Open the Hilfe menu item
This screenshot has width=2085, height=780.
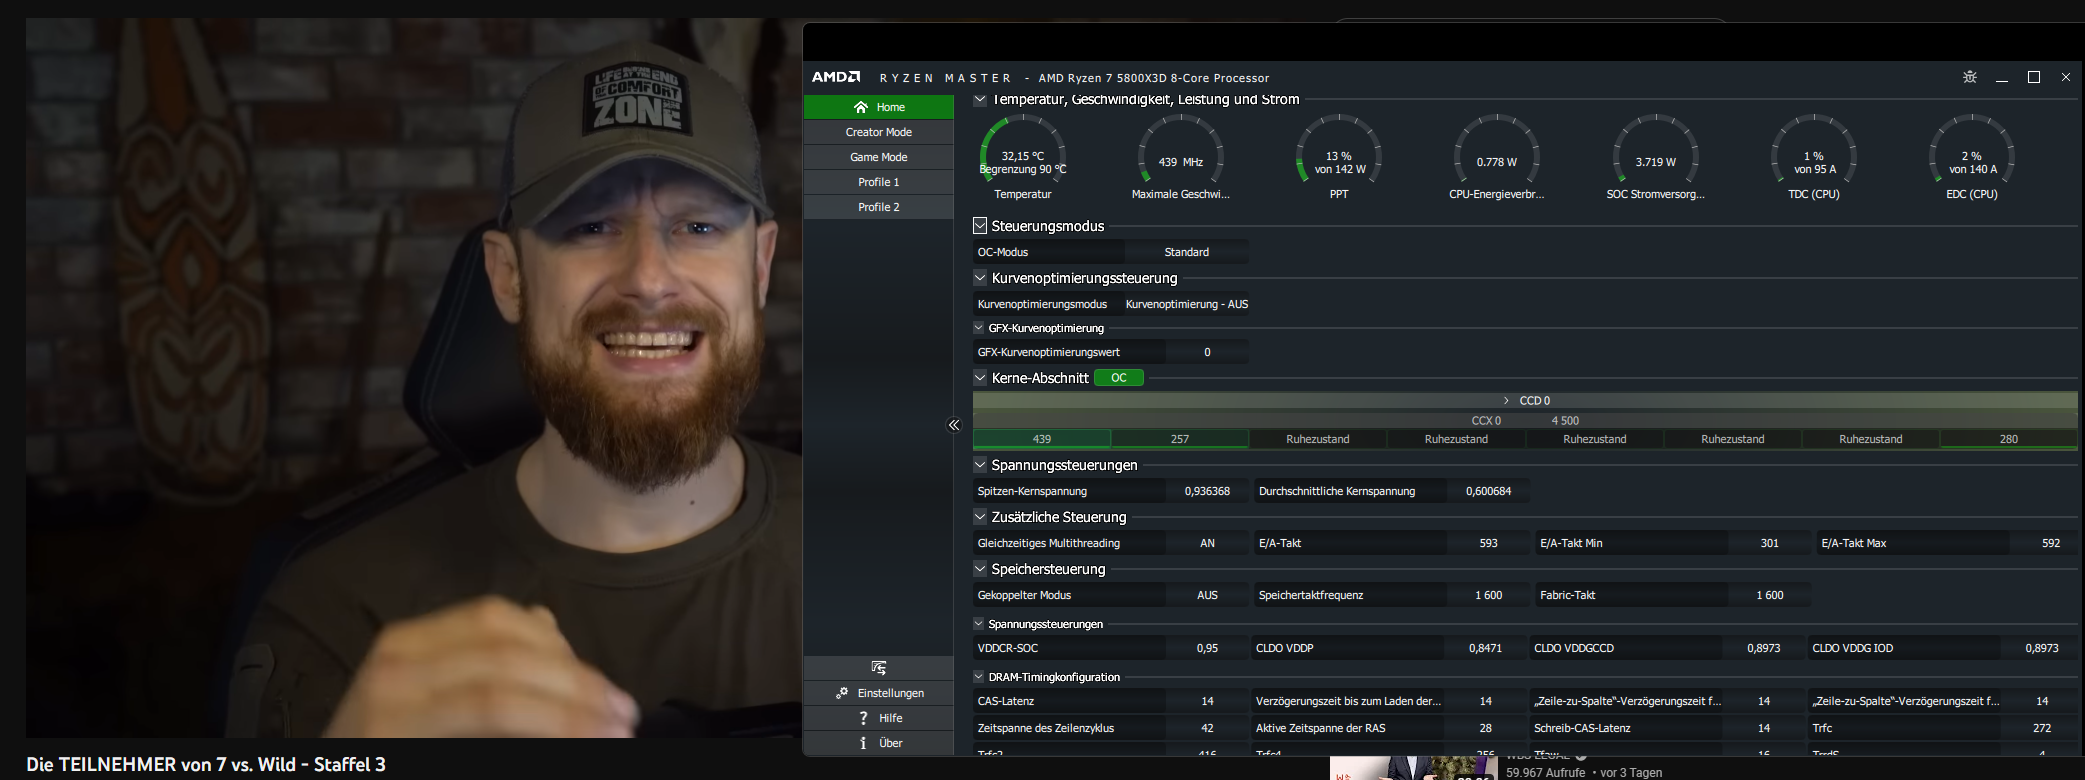pyautogui.click(x=879, y=718)
